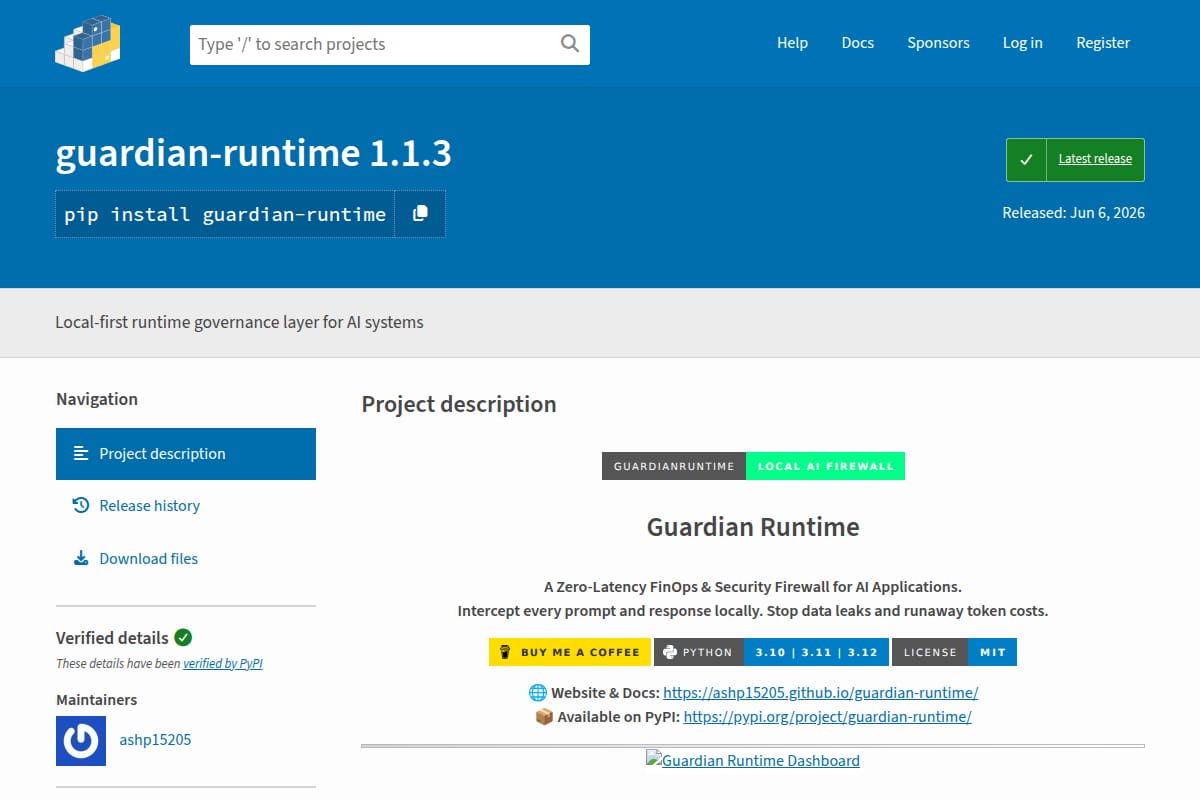Click the License MIT badge

tap(954, 652)
